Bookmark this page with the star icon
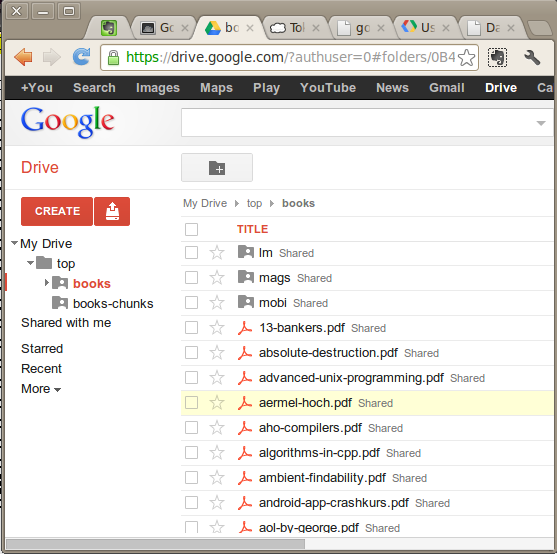Viewport: 557px width, 554px height. (466, 58)
